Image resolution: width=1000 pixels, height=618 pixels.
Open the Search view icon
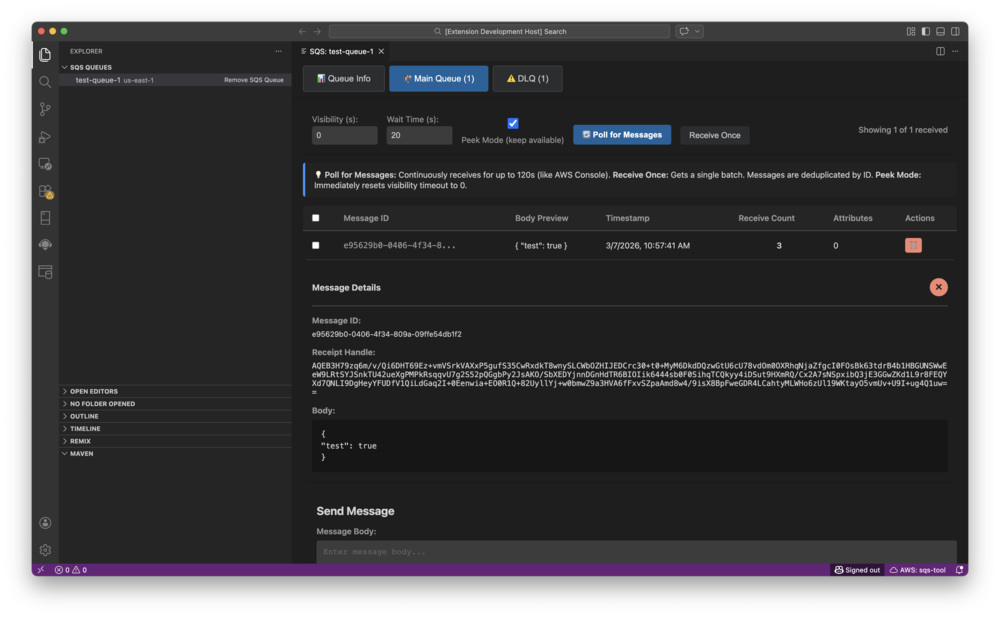[x=45, y=82]
